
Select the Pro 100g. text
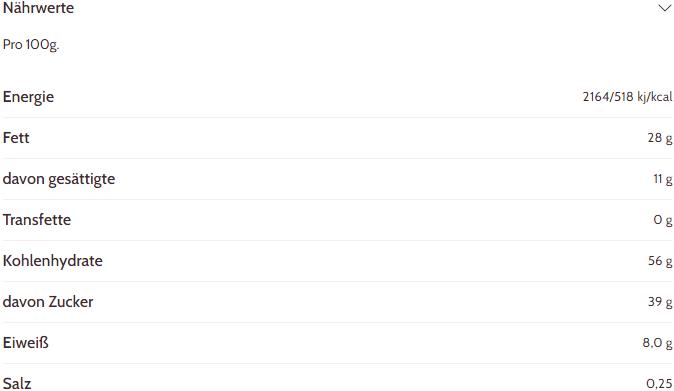31,45
